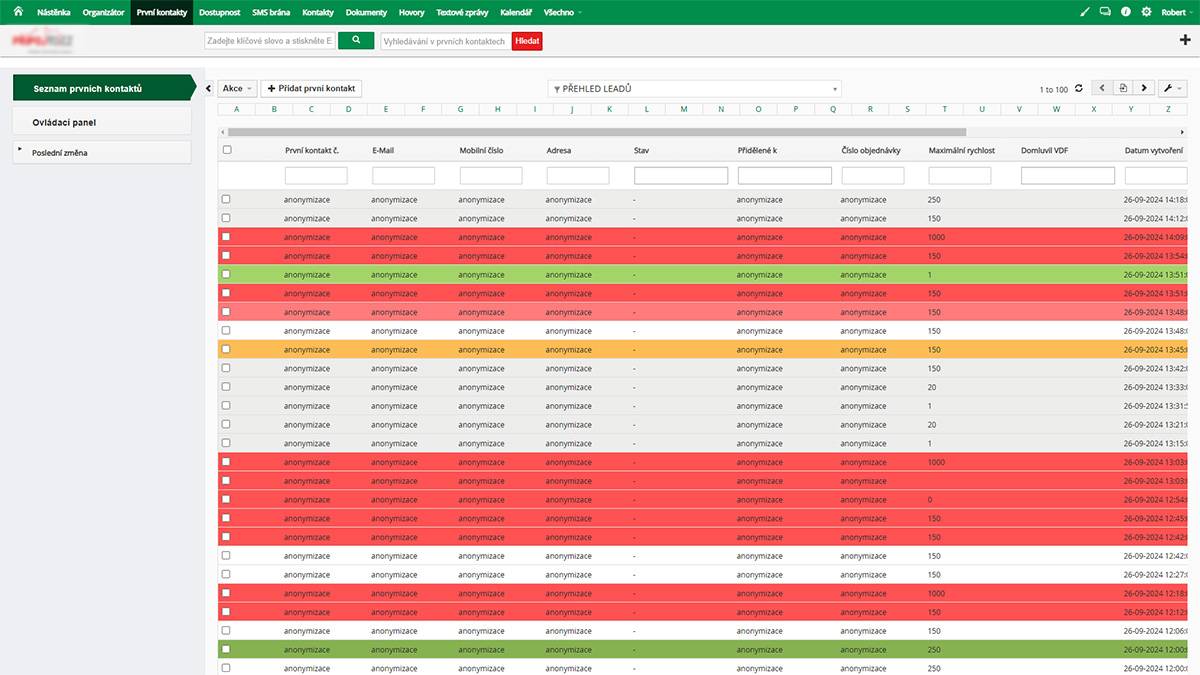The height and width of the screenshot is (675, 1200).
Task: Open the chat messages icon
Action: [x=1105, y=12]
